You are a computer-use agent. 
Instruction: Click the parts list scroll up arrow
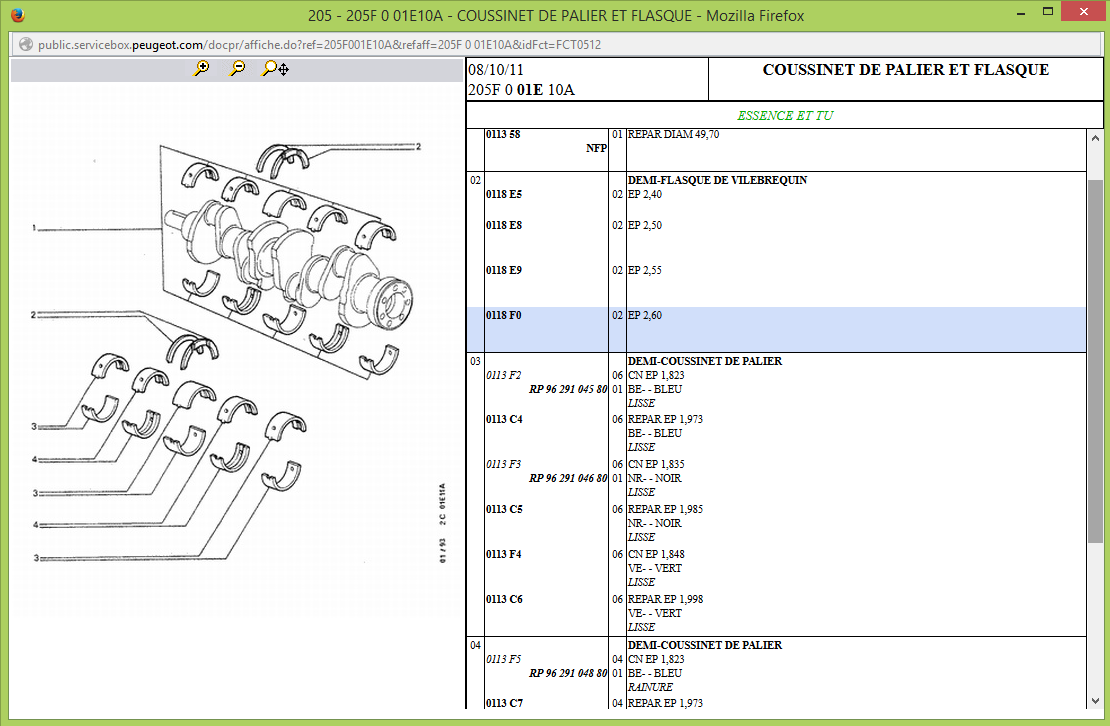click(1095, 137)
